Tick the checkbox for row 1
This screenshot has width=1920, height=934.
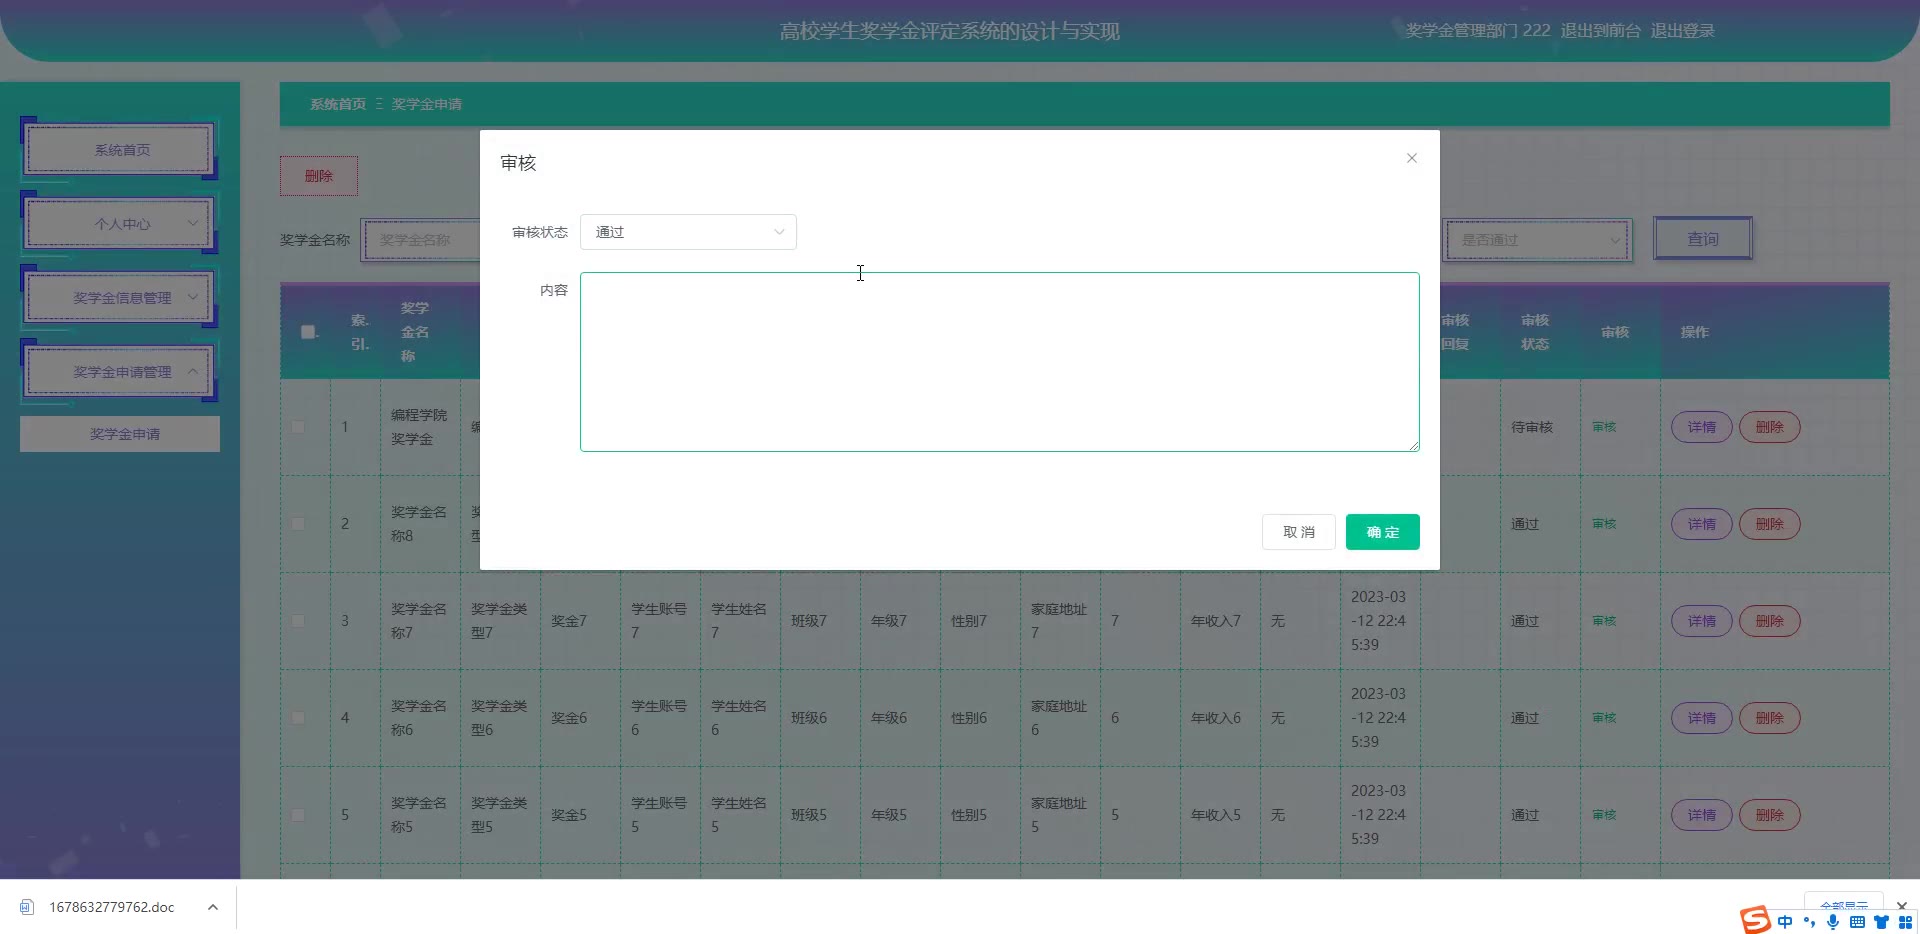(x=298, y=427)
